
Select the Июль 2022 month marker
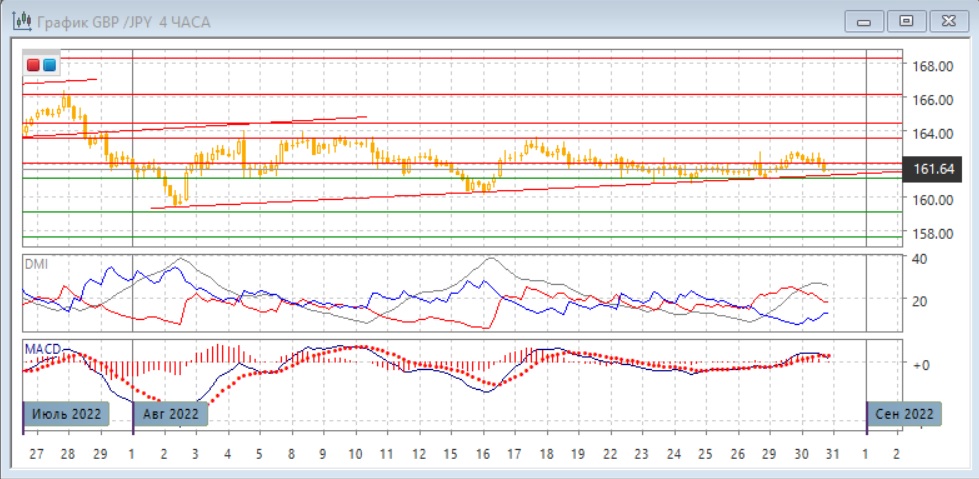pyautogui.click(x=66, y=413)
